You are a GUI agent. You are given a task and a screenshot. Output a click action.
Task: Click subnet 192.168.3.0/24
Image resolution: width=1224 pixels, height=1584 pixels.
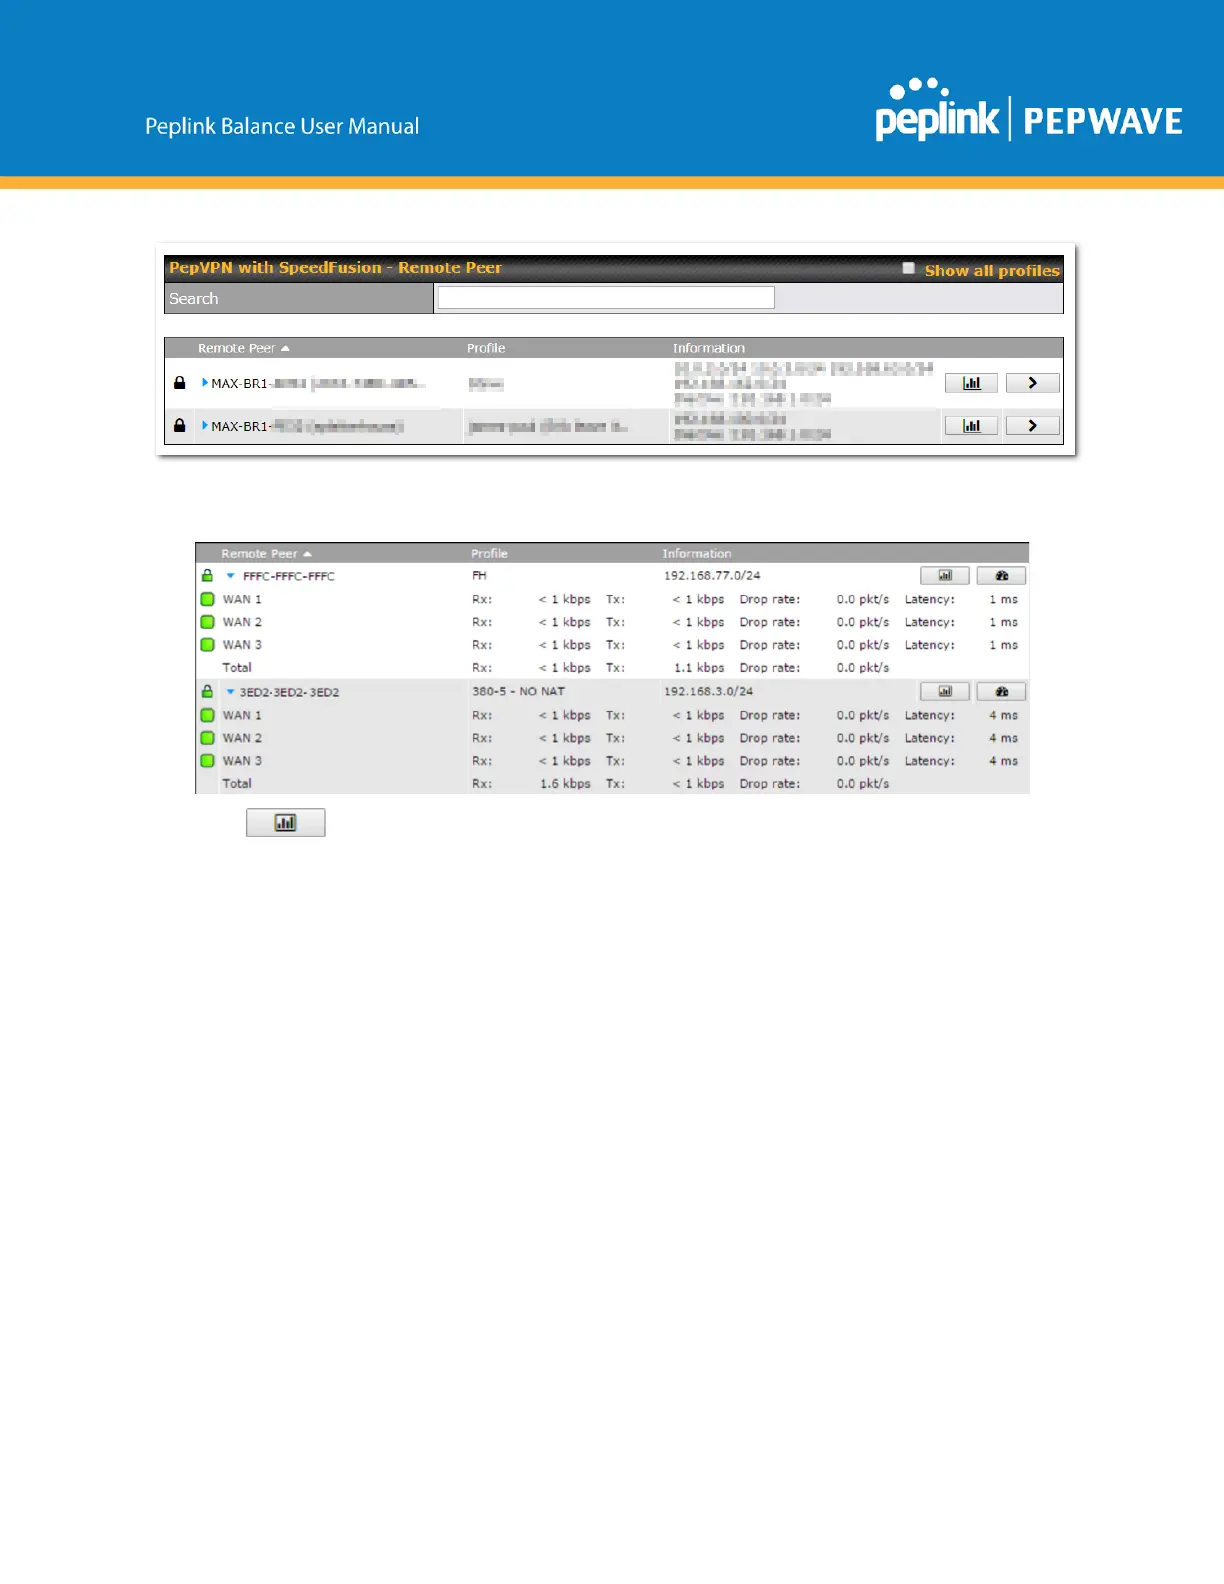click(x=708, y=692)
